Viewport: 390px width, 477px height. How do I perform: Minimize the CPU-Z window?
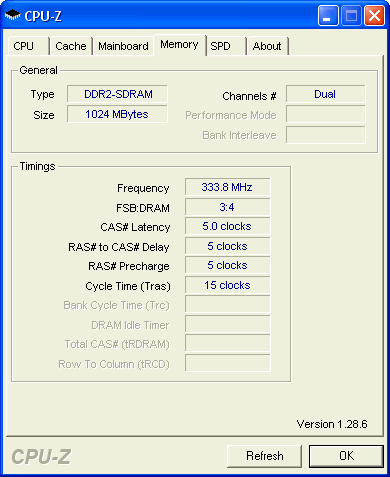[328, 16]
